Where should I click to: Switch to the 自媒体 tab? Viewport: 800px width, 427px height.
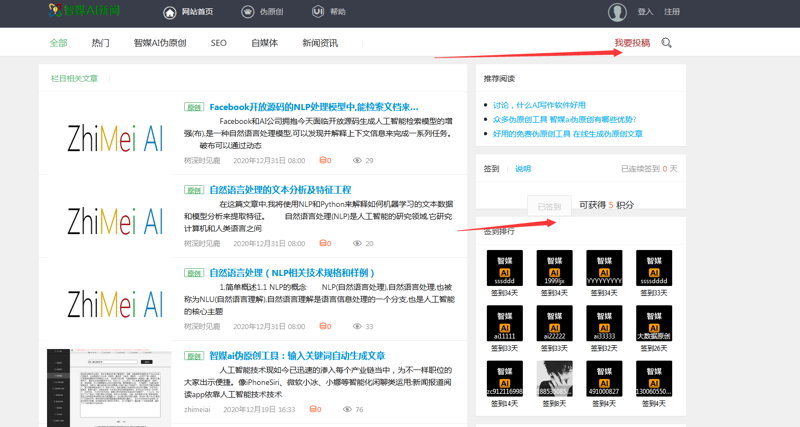click(x=264, y=43)
